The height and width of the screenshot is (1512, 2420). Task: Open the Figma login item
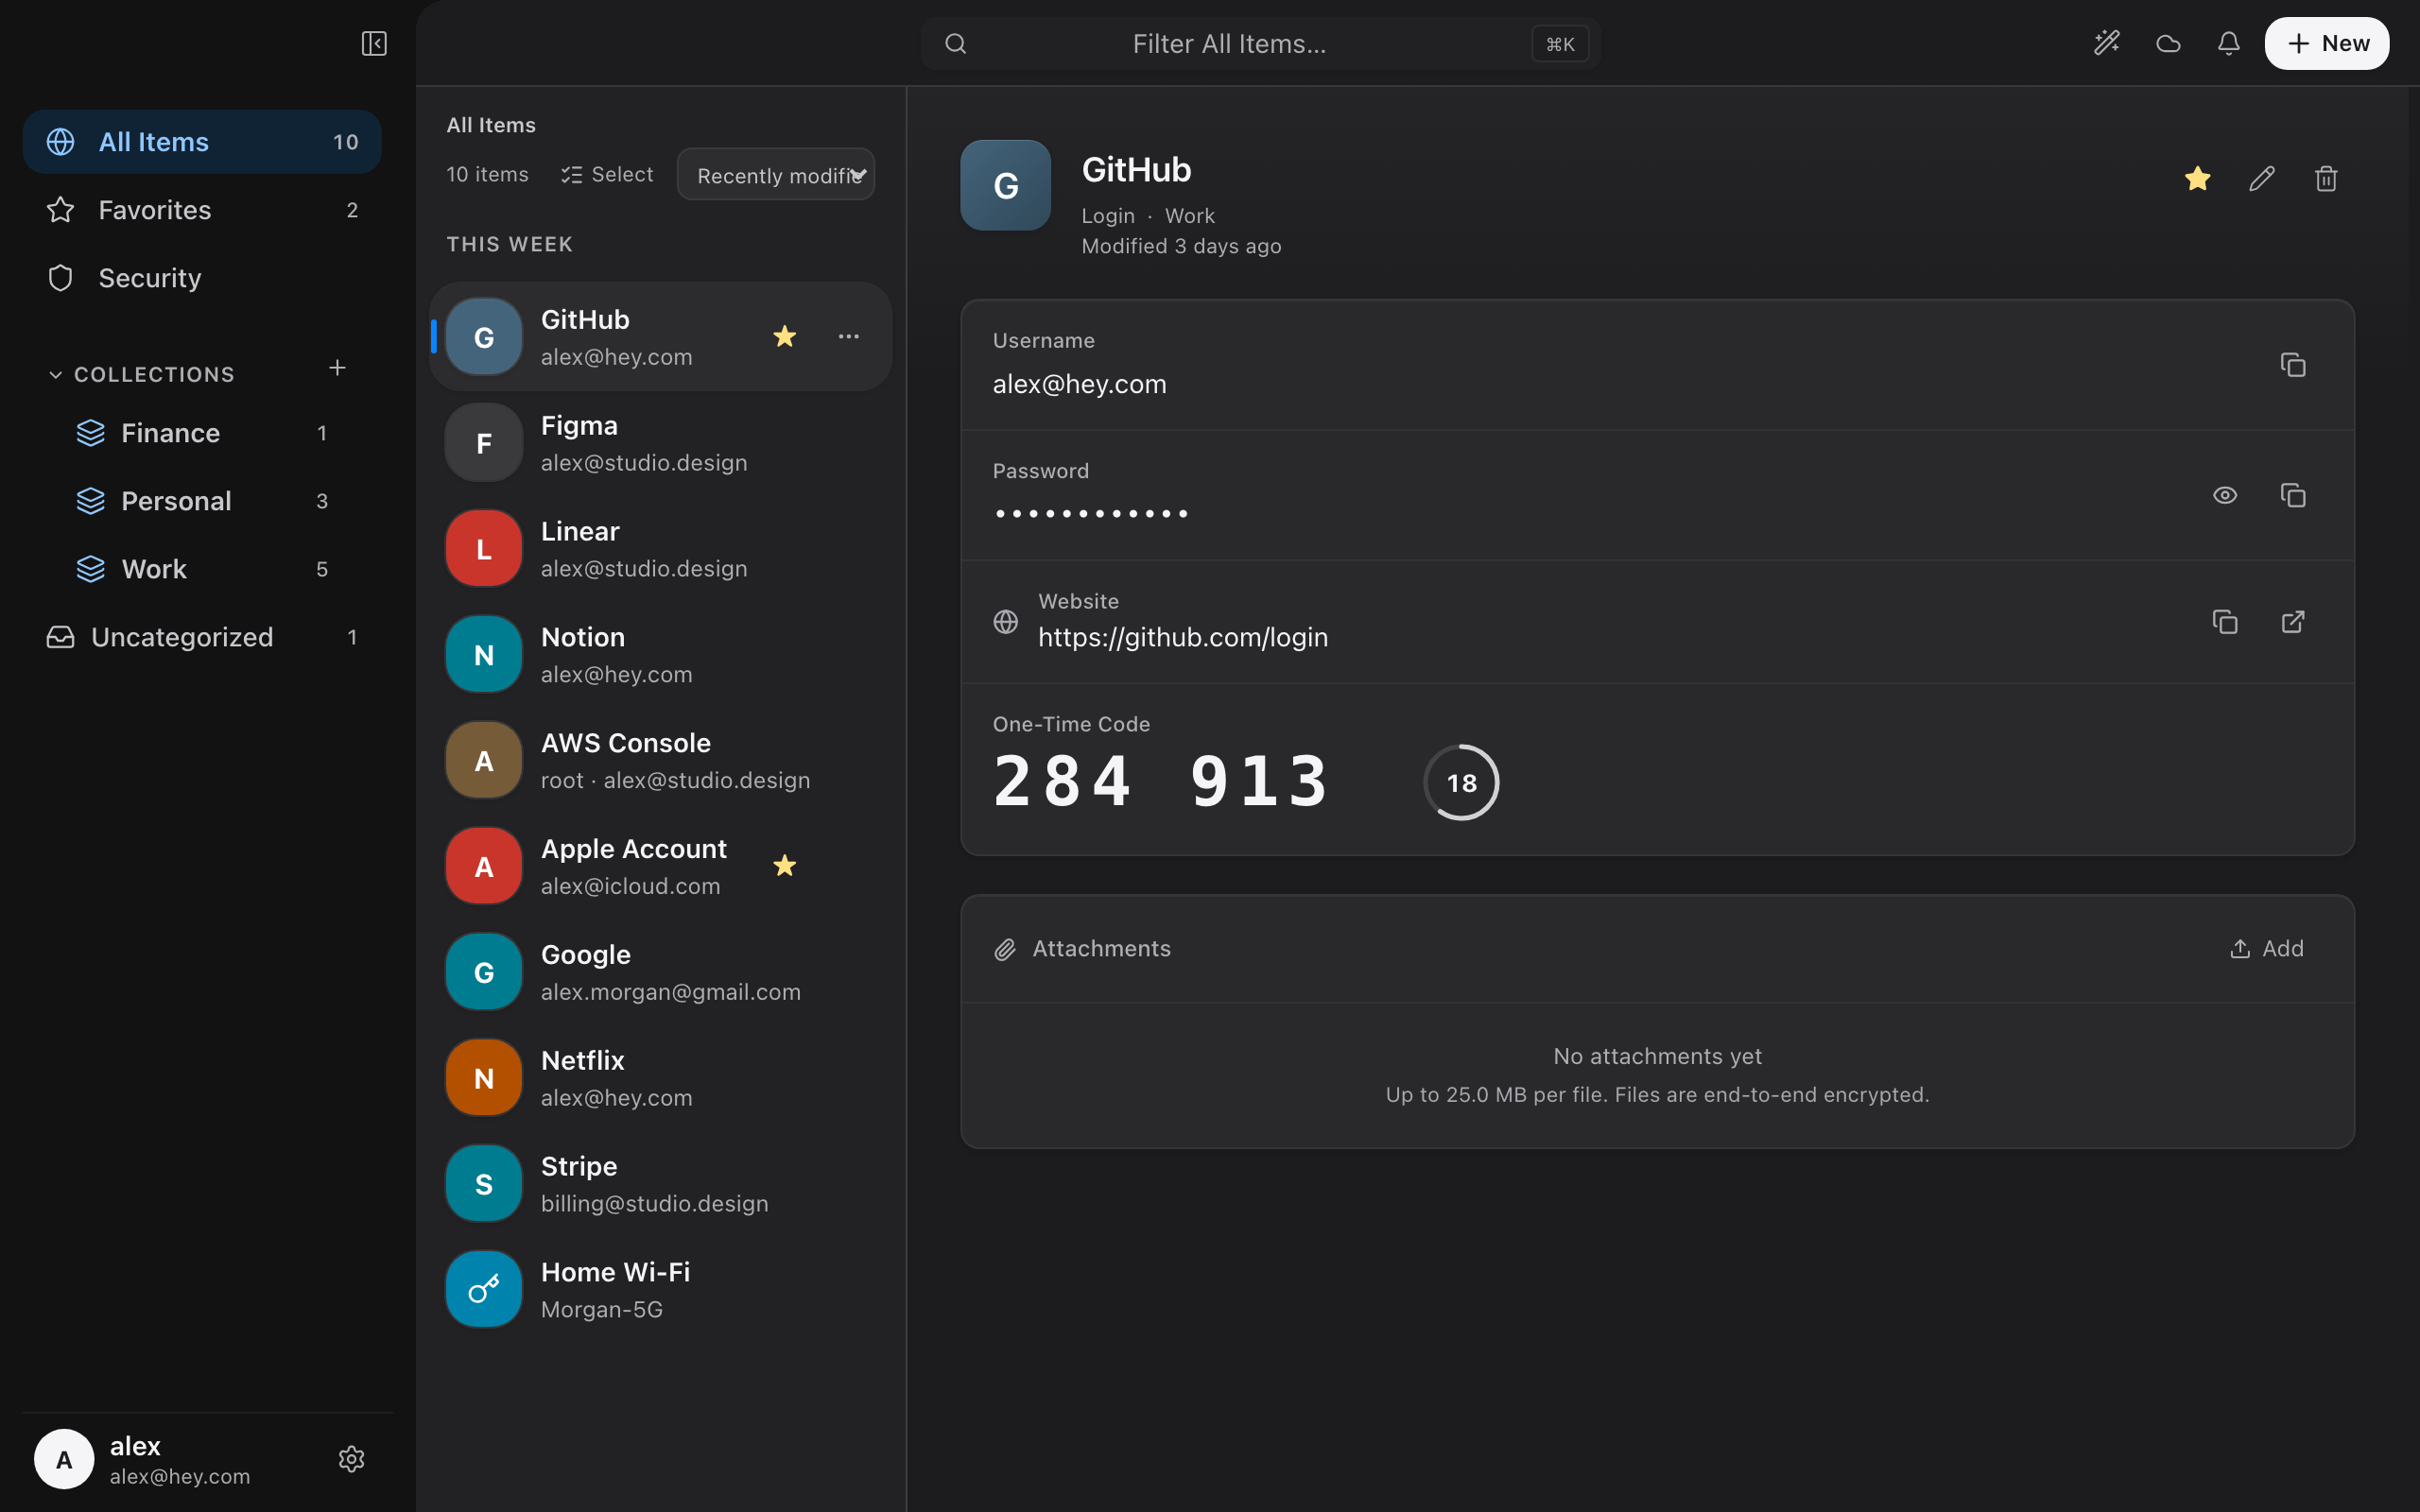pos(661,443)
